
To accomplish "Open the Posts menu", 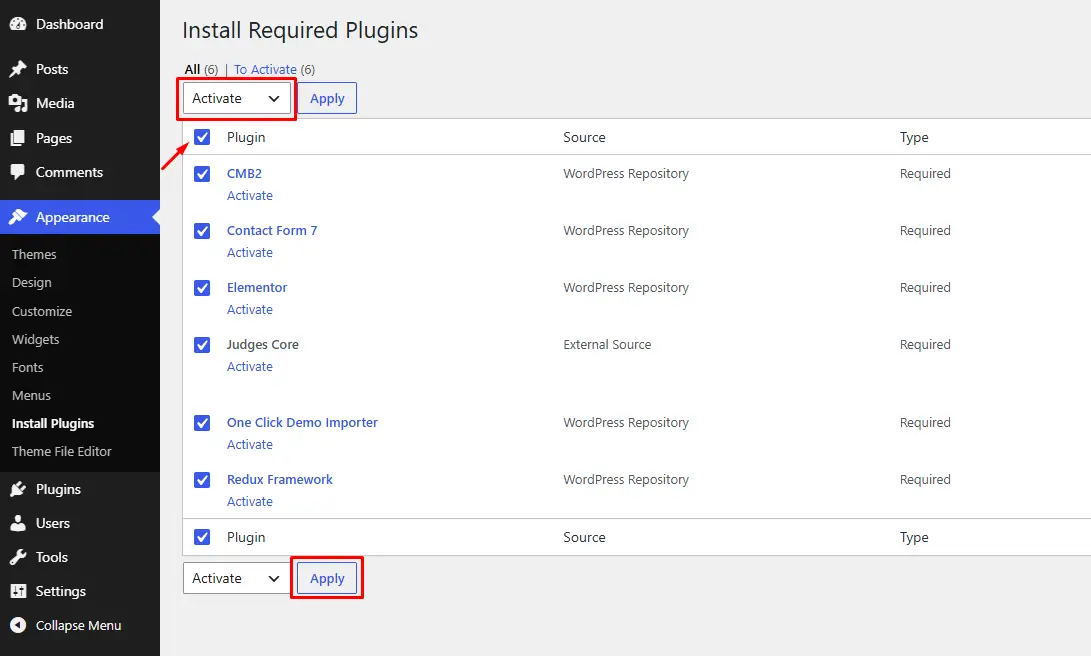I will pyautogui.click(x=52, y=69).
